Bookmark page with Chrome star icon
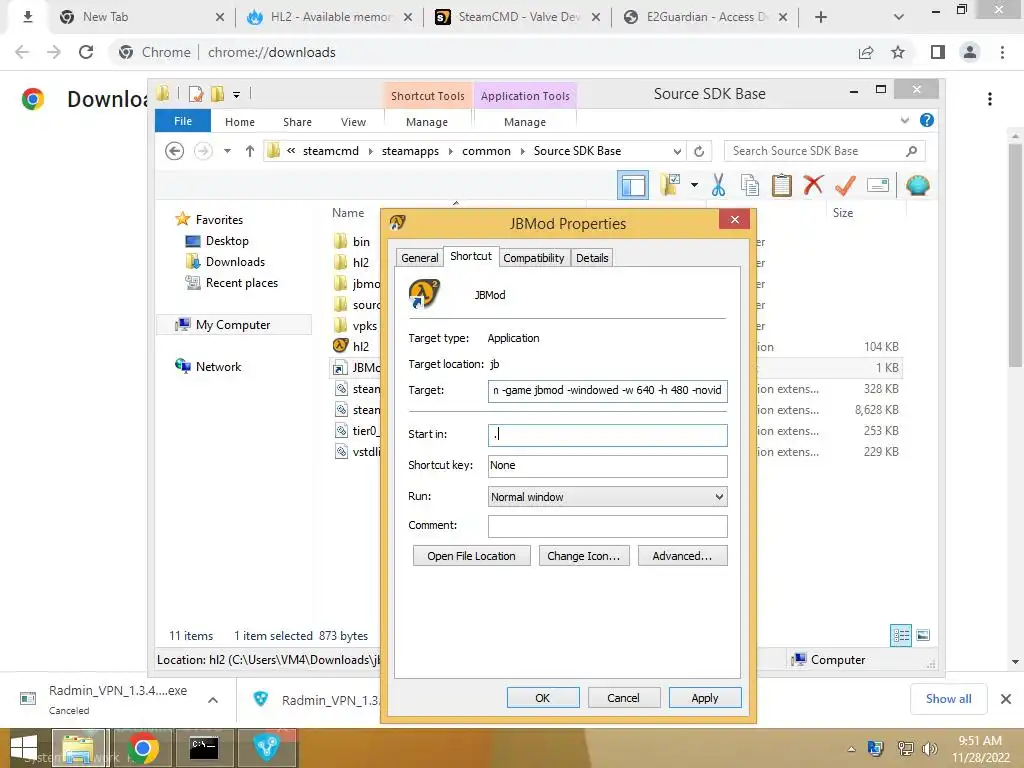The image size is (1024, 768). pos(898,52)
